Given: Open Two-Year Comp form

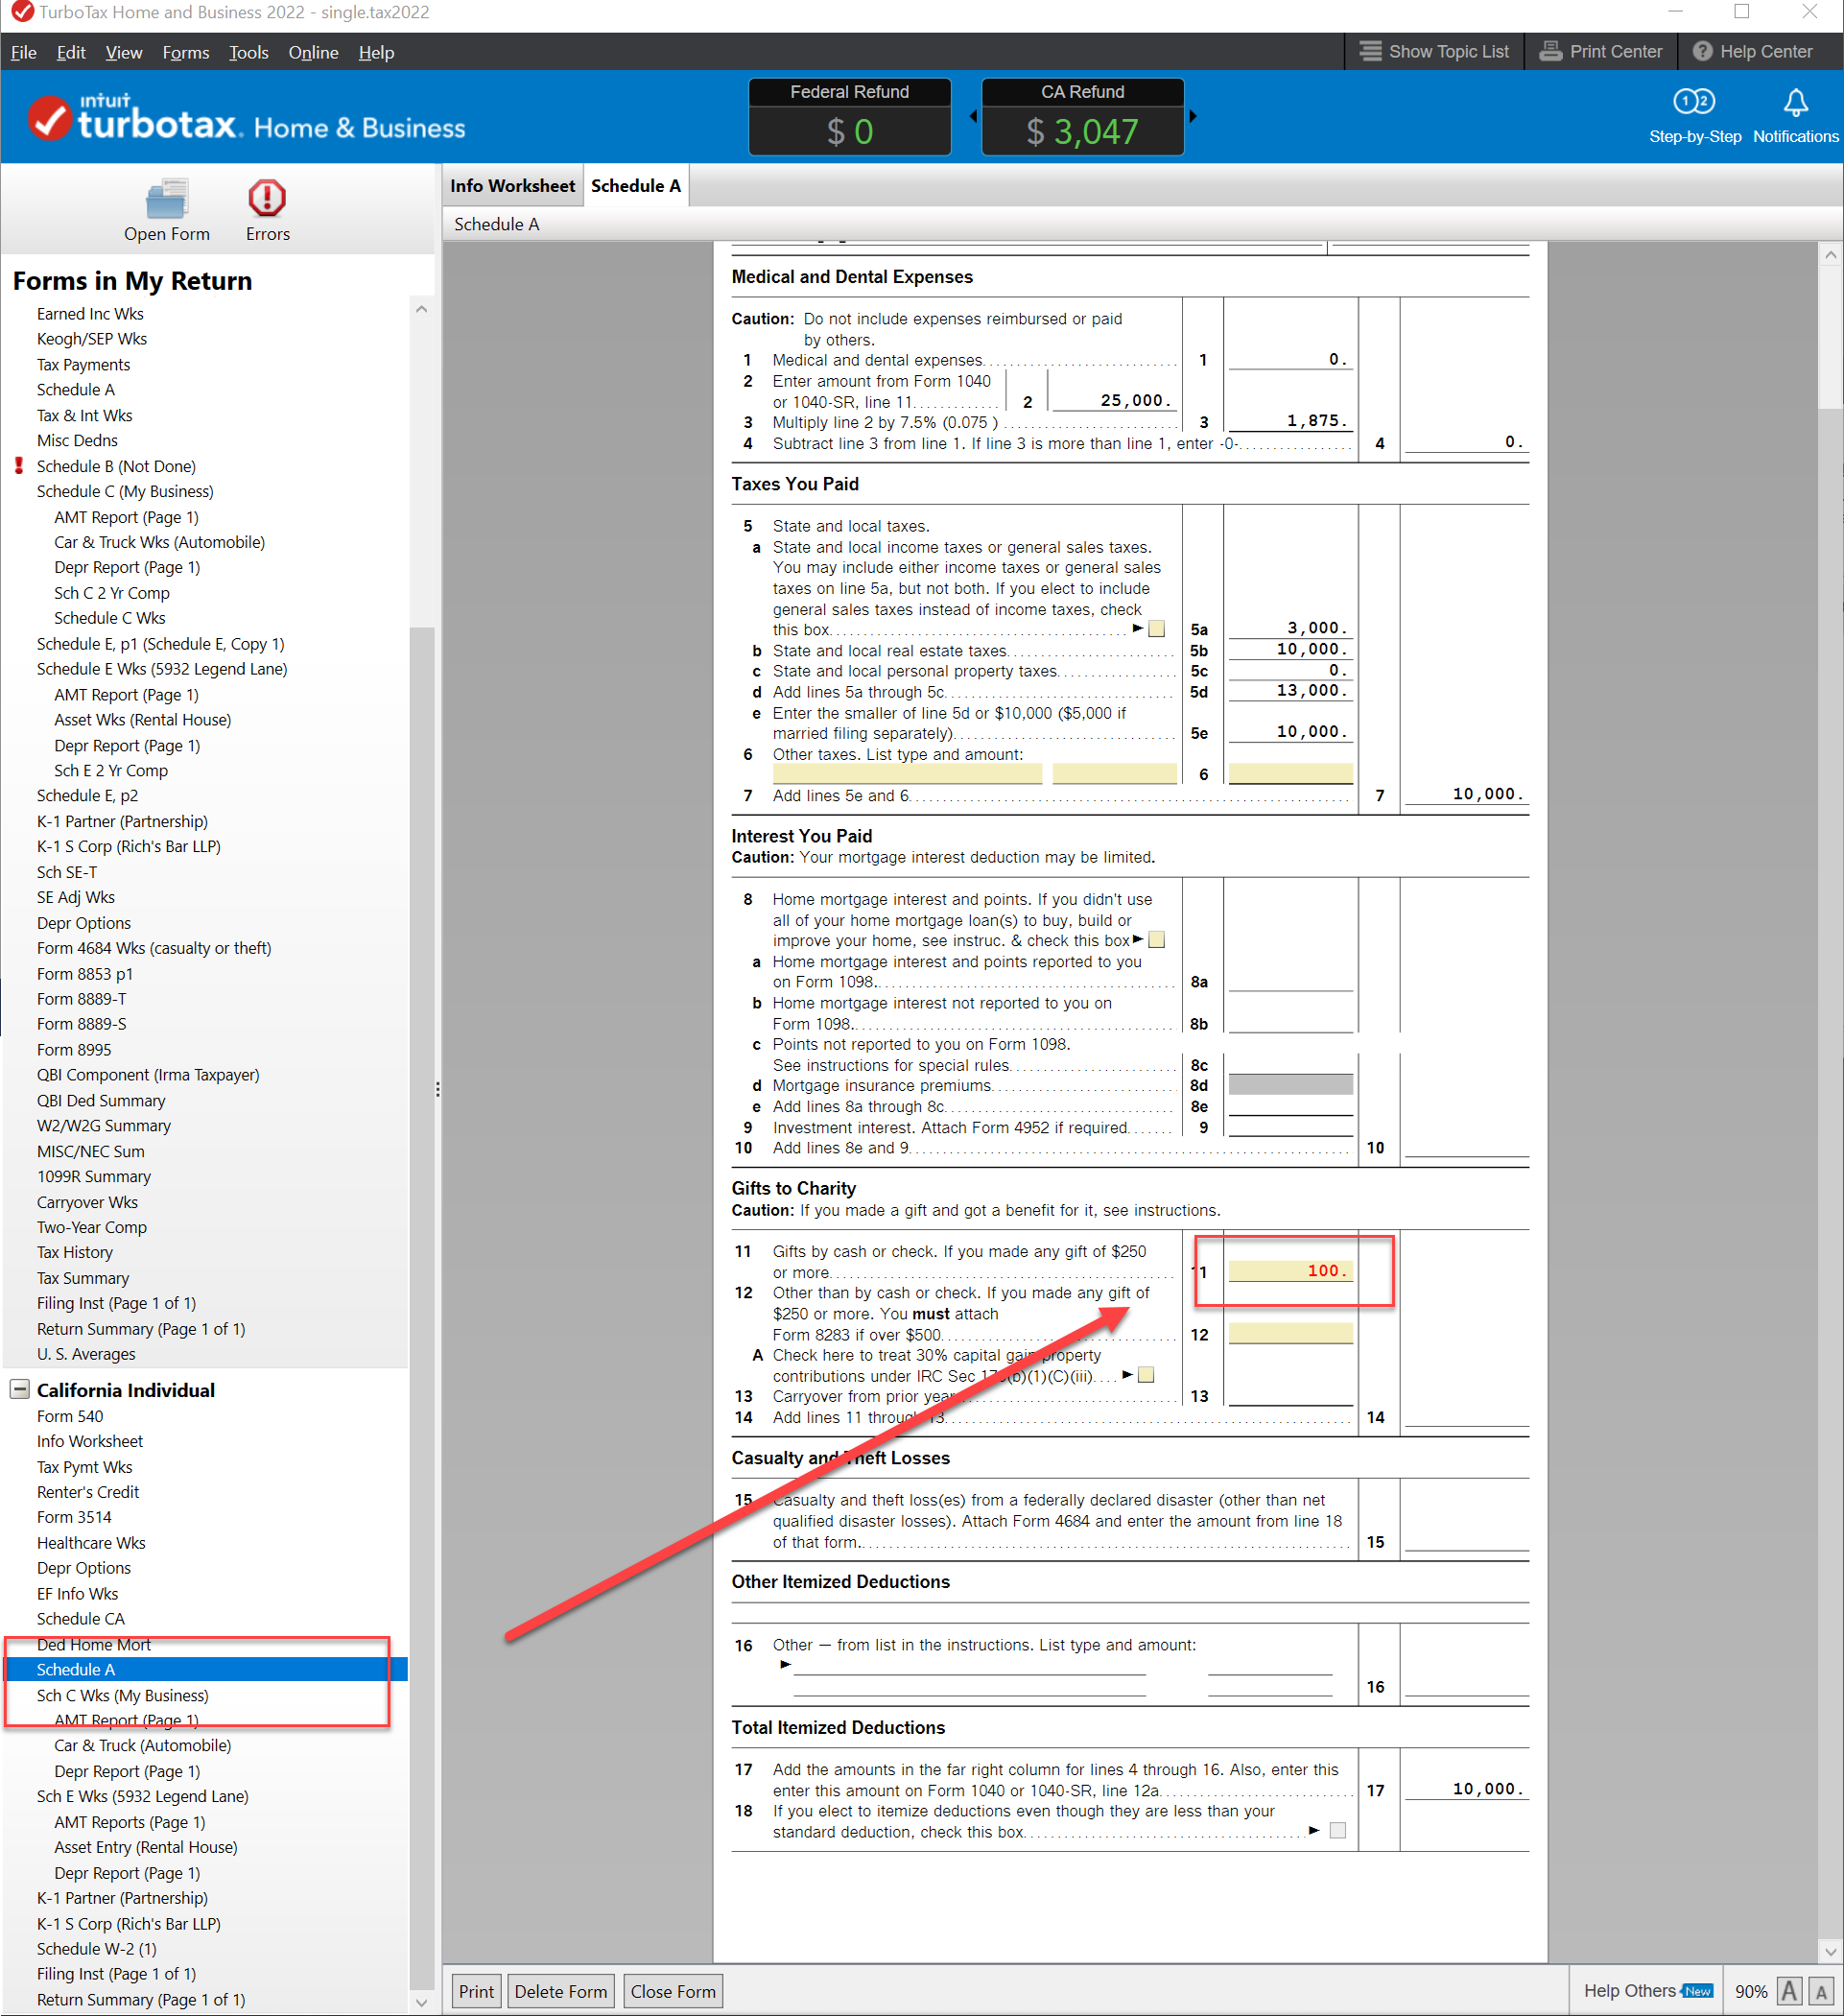Looking at the screenshot, I should pyautogui.click(x=92, y=1227).
